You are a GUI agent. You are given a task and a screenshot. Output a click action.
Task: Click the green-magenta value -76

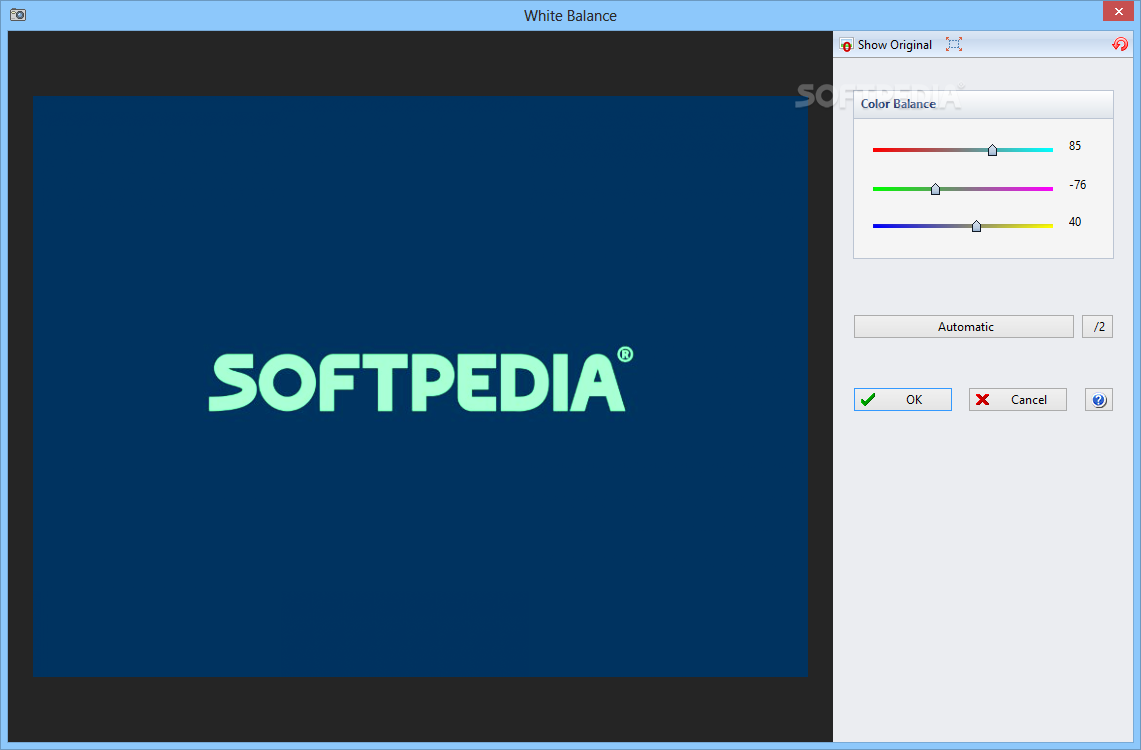point(1078,185)
